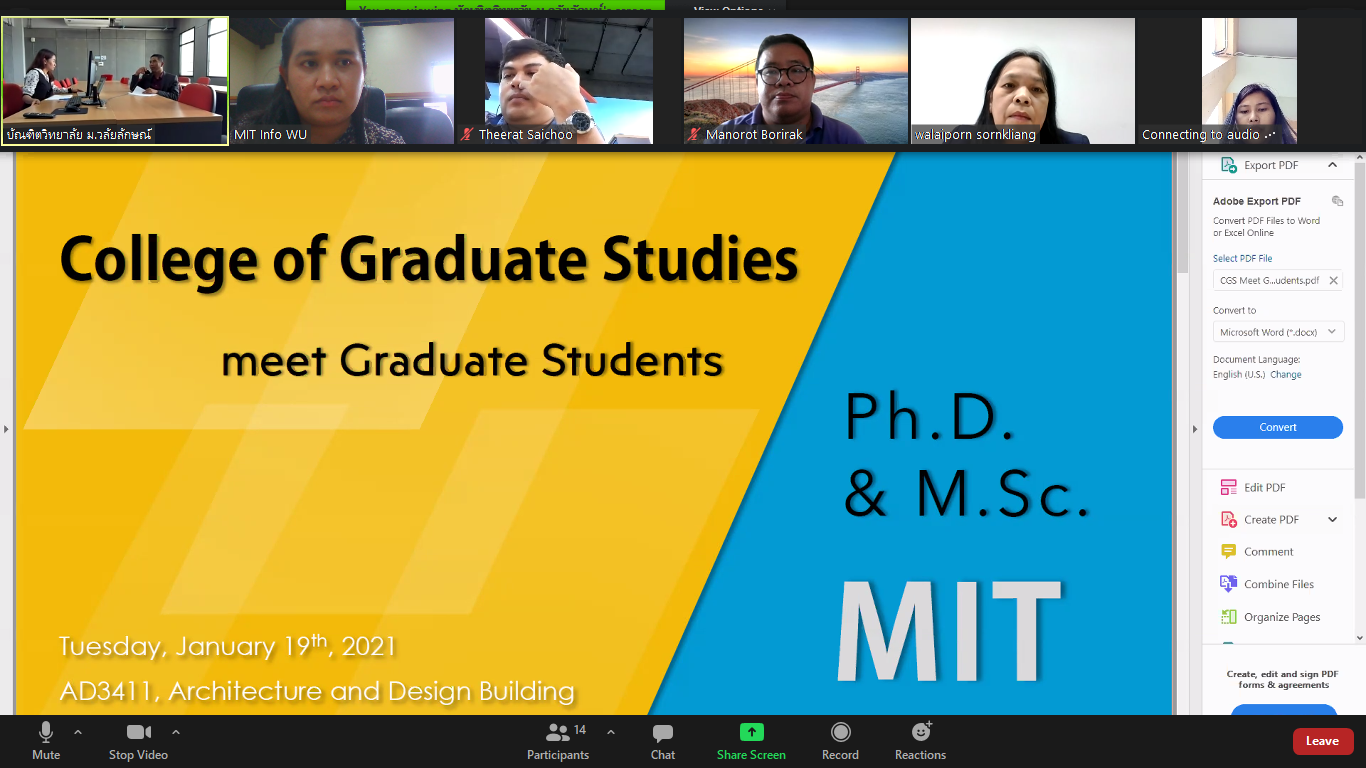The height and width of the screenshot is (768, 1366).
Task: Click the blue Convert button
Action: (x=1277, y=427)
